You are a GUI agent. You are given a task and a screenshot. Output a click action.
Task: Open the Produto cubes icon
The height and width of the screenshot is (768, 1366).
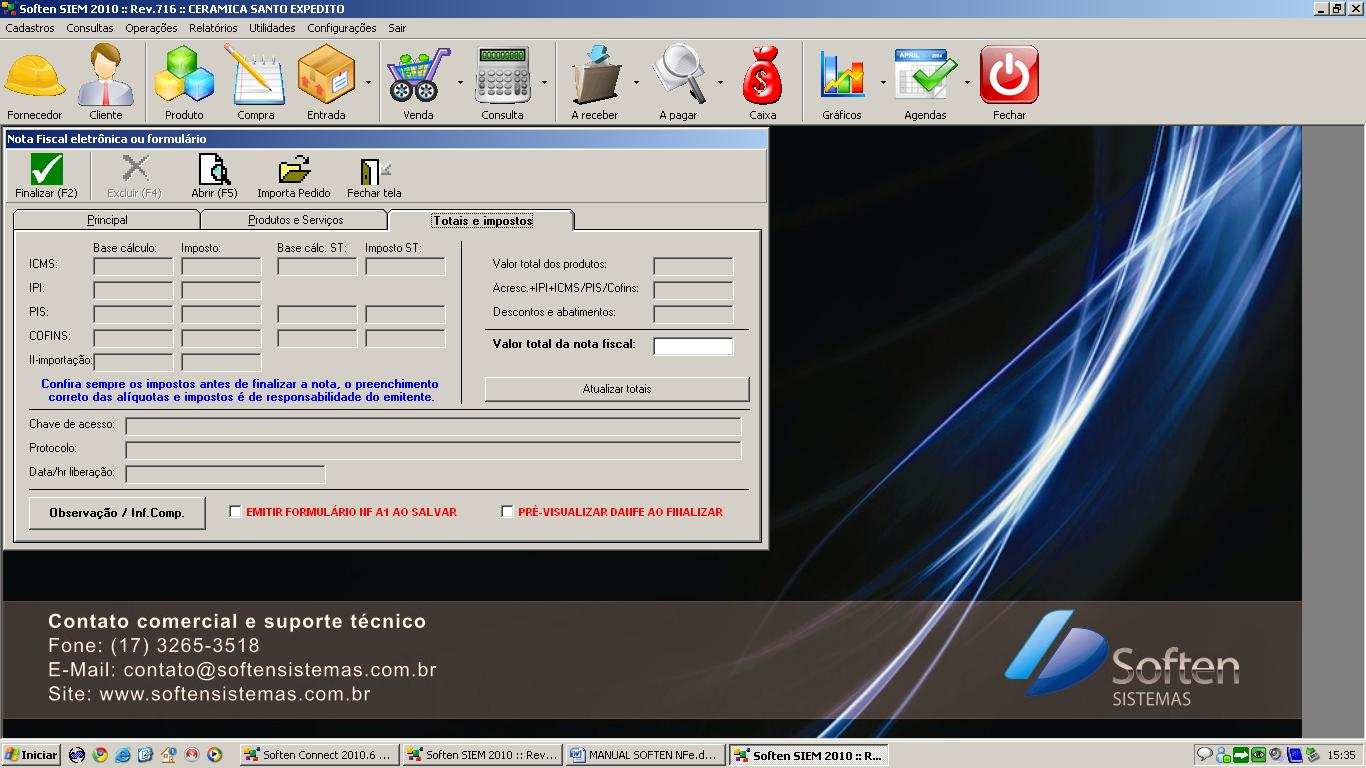(184, 76)
